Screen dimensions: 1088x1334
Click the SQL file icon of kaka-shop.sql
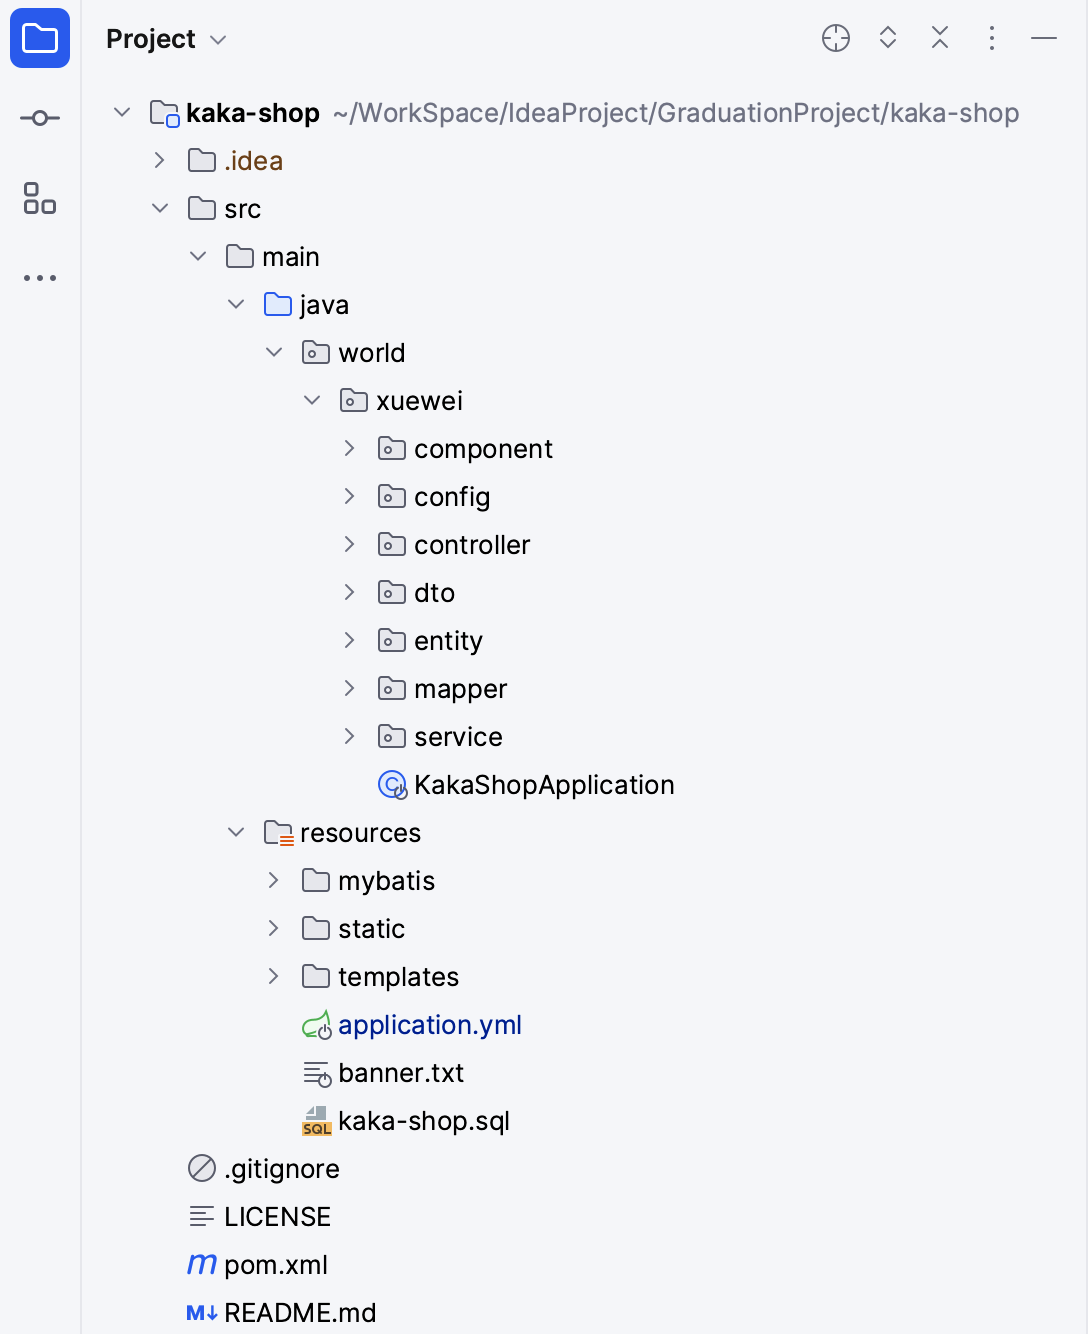(x=316, y=1121)
